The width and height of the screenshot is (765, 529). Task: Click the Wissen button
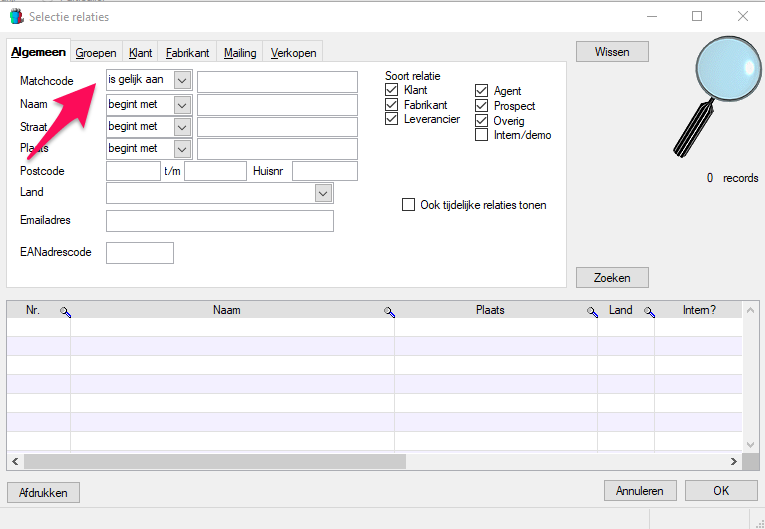click(612, 52)
